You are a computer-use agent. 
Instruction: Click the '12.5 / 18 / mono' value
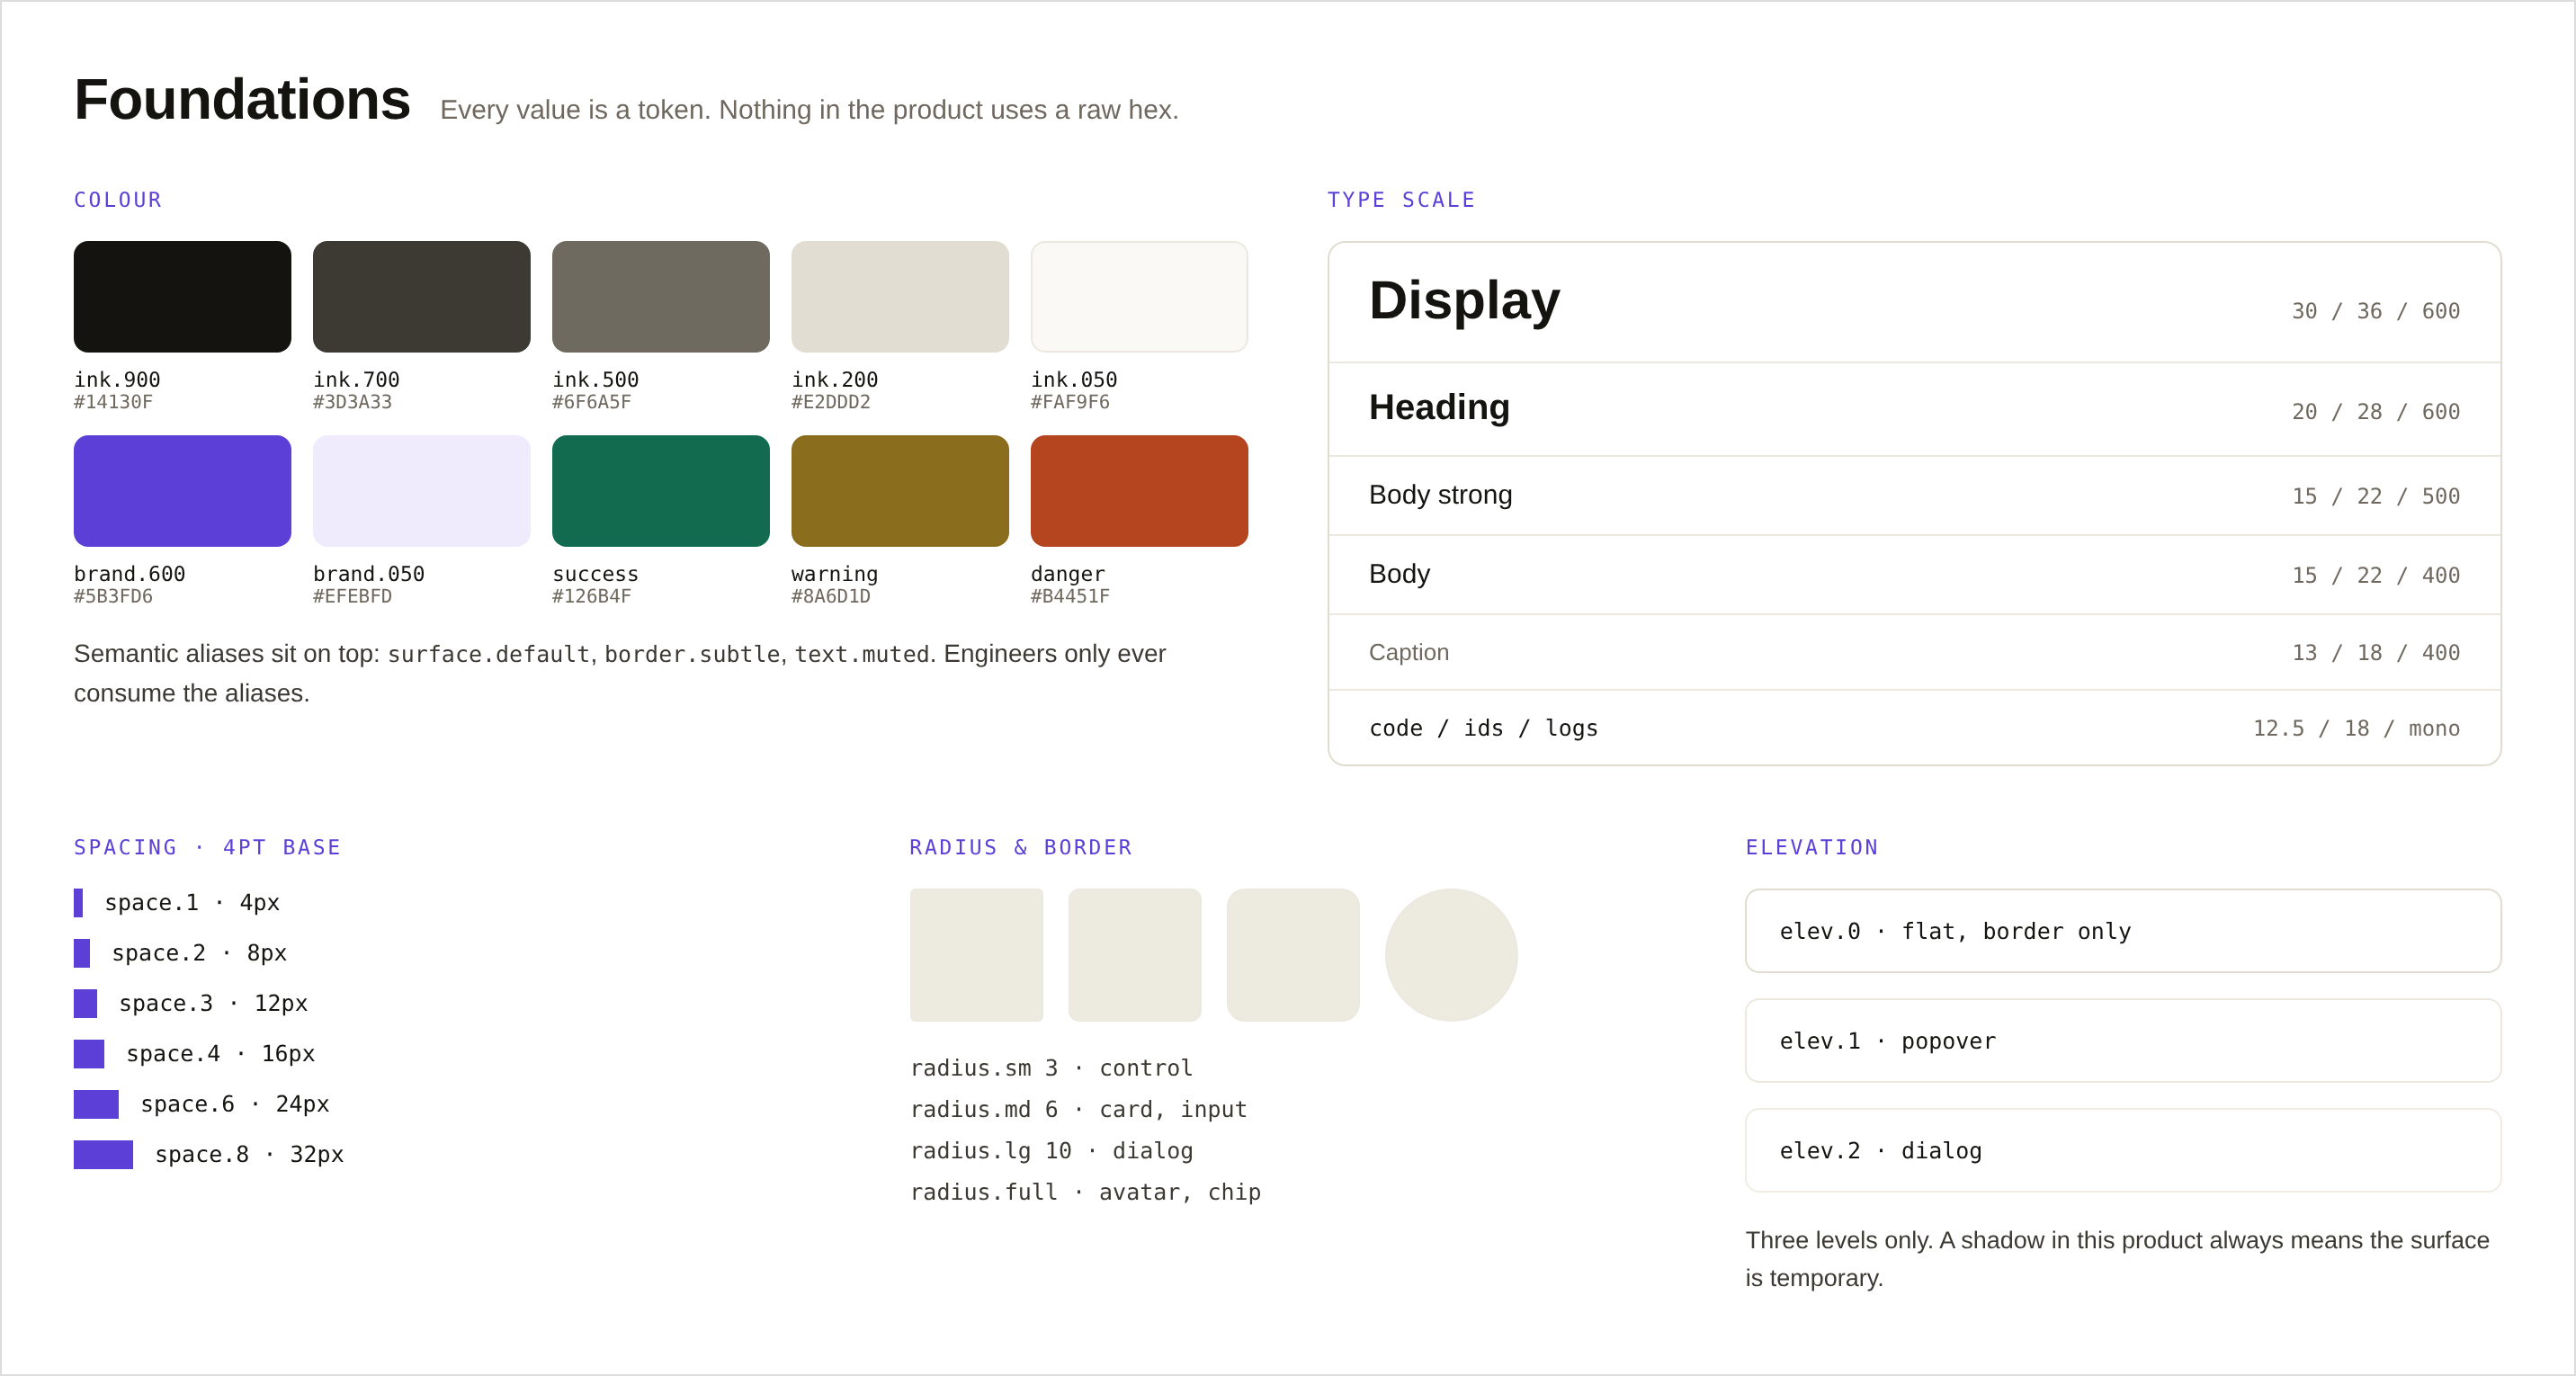(x=2356, y=728)
